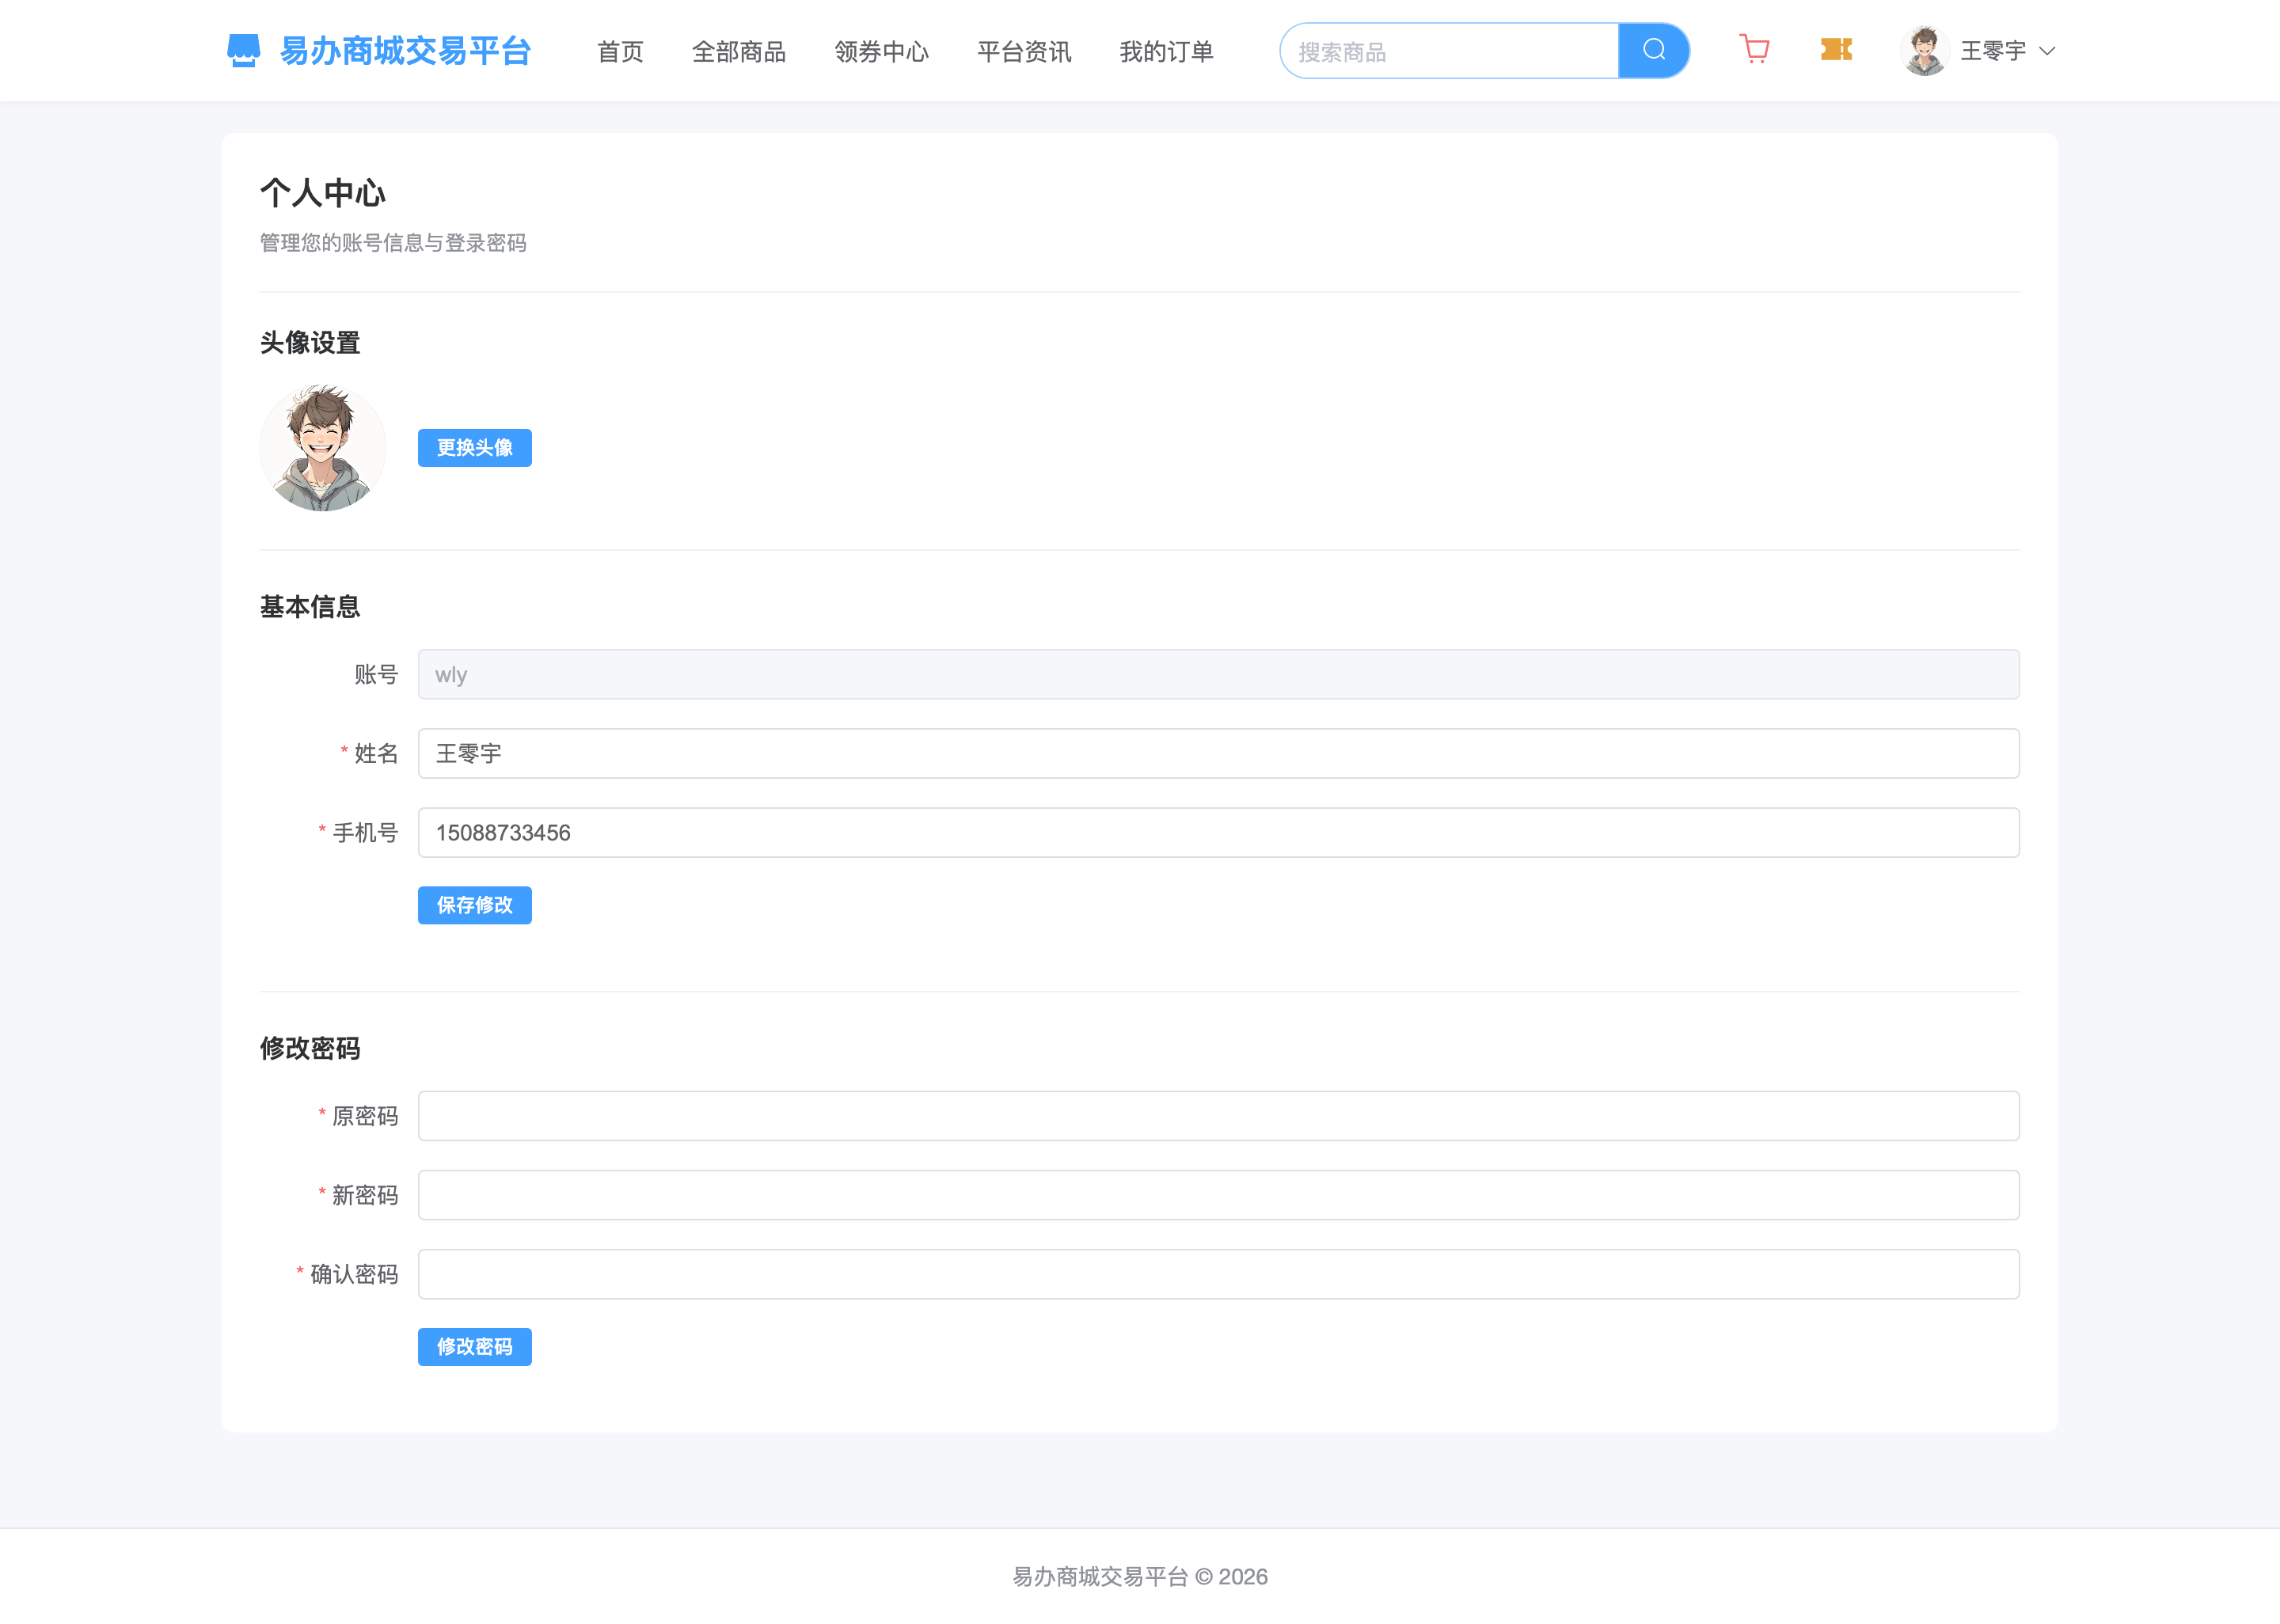The image size is (2280, 1624).
Task: Expand the 王零宇 user dropdown arrow
Action: click(2047, 51)
